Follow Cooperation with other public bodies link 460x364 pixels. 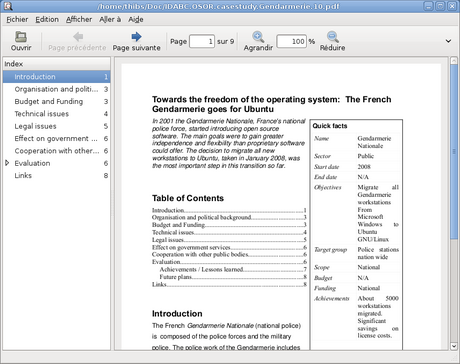point(229,254)
